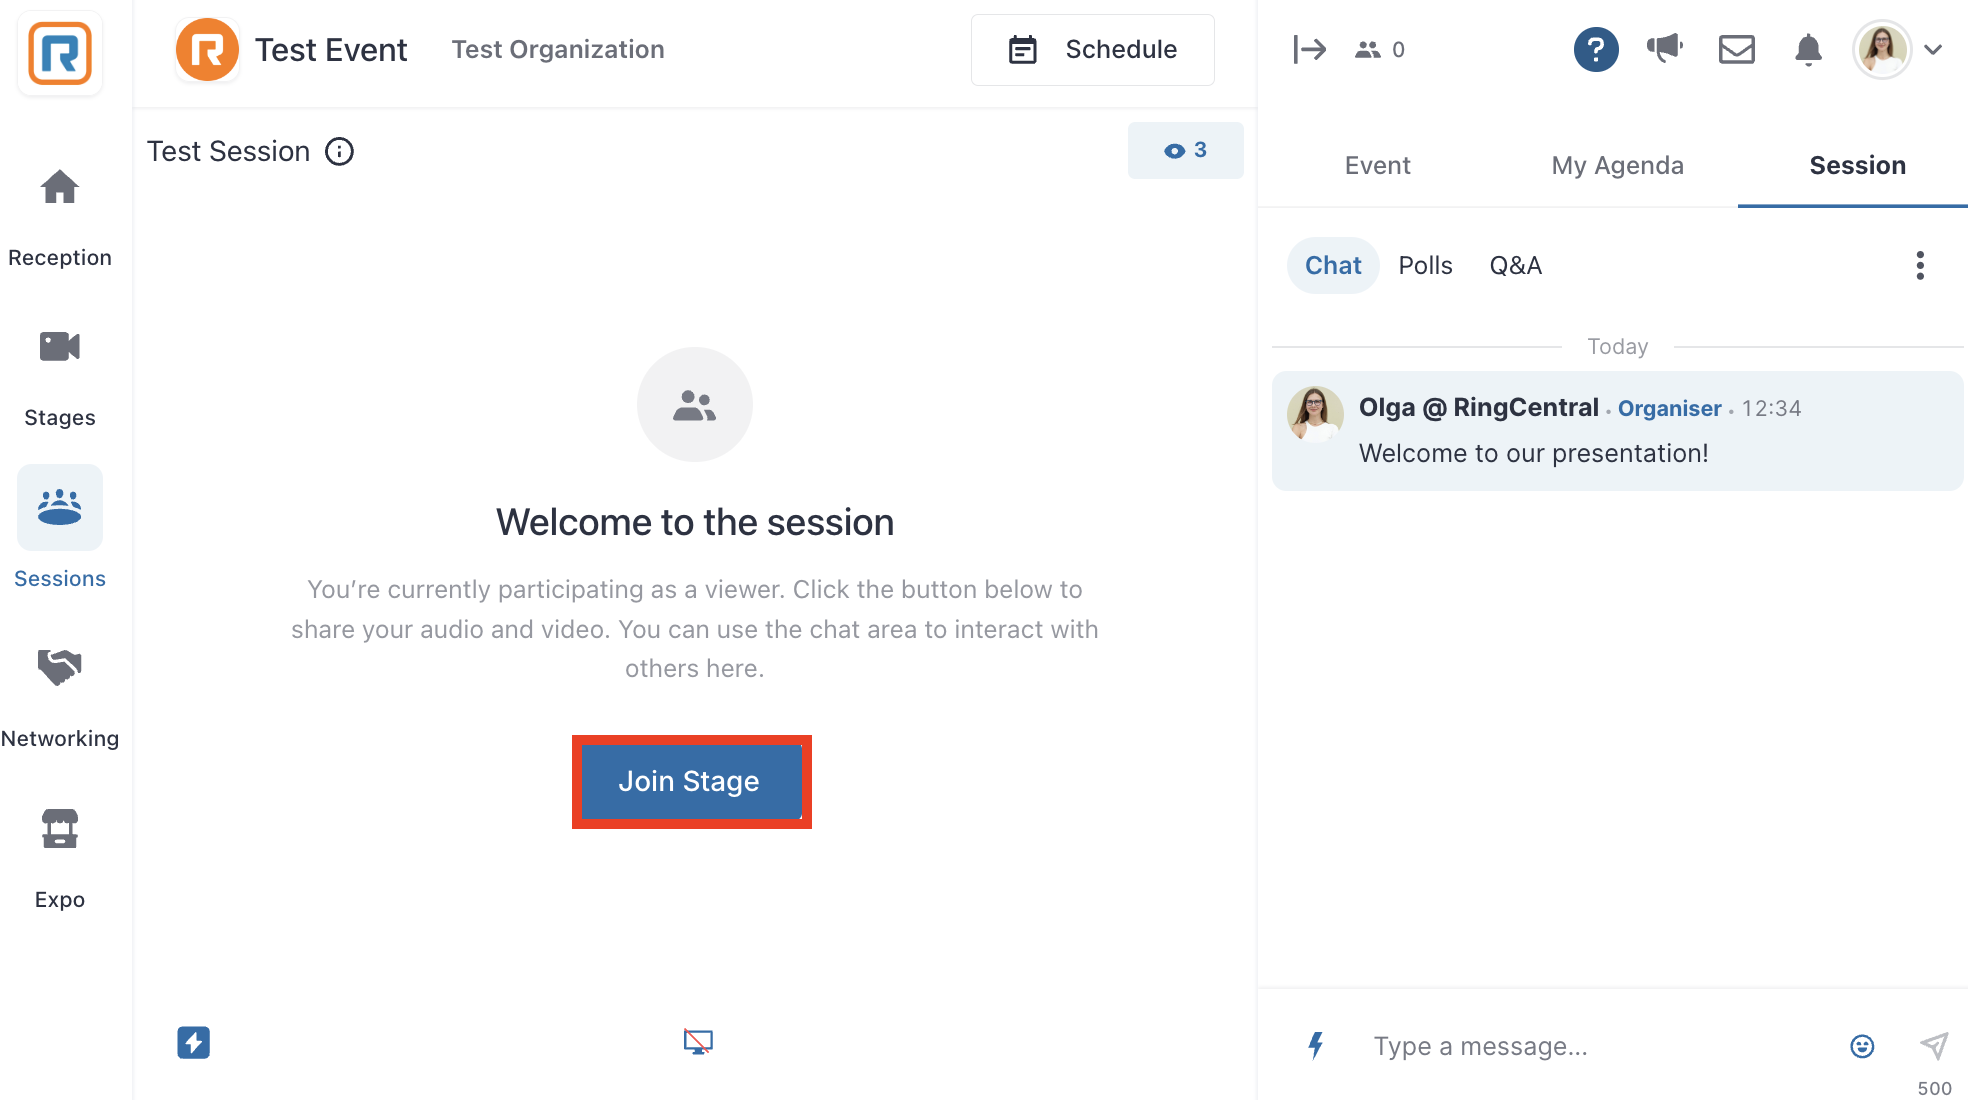
Task: Open announcements megaphone icon
Action: point(1665,48)
